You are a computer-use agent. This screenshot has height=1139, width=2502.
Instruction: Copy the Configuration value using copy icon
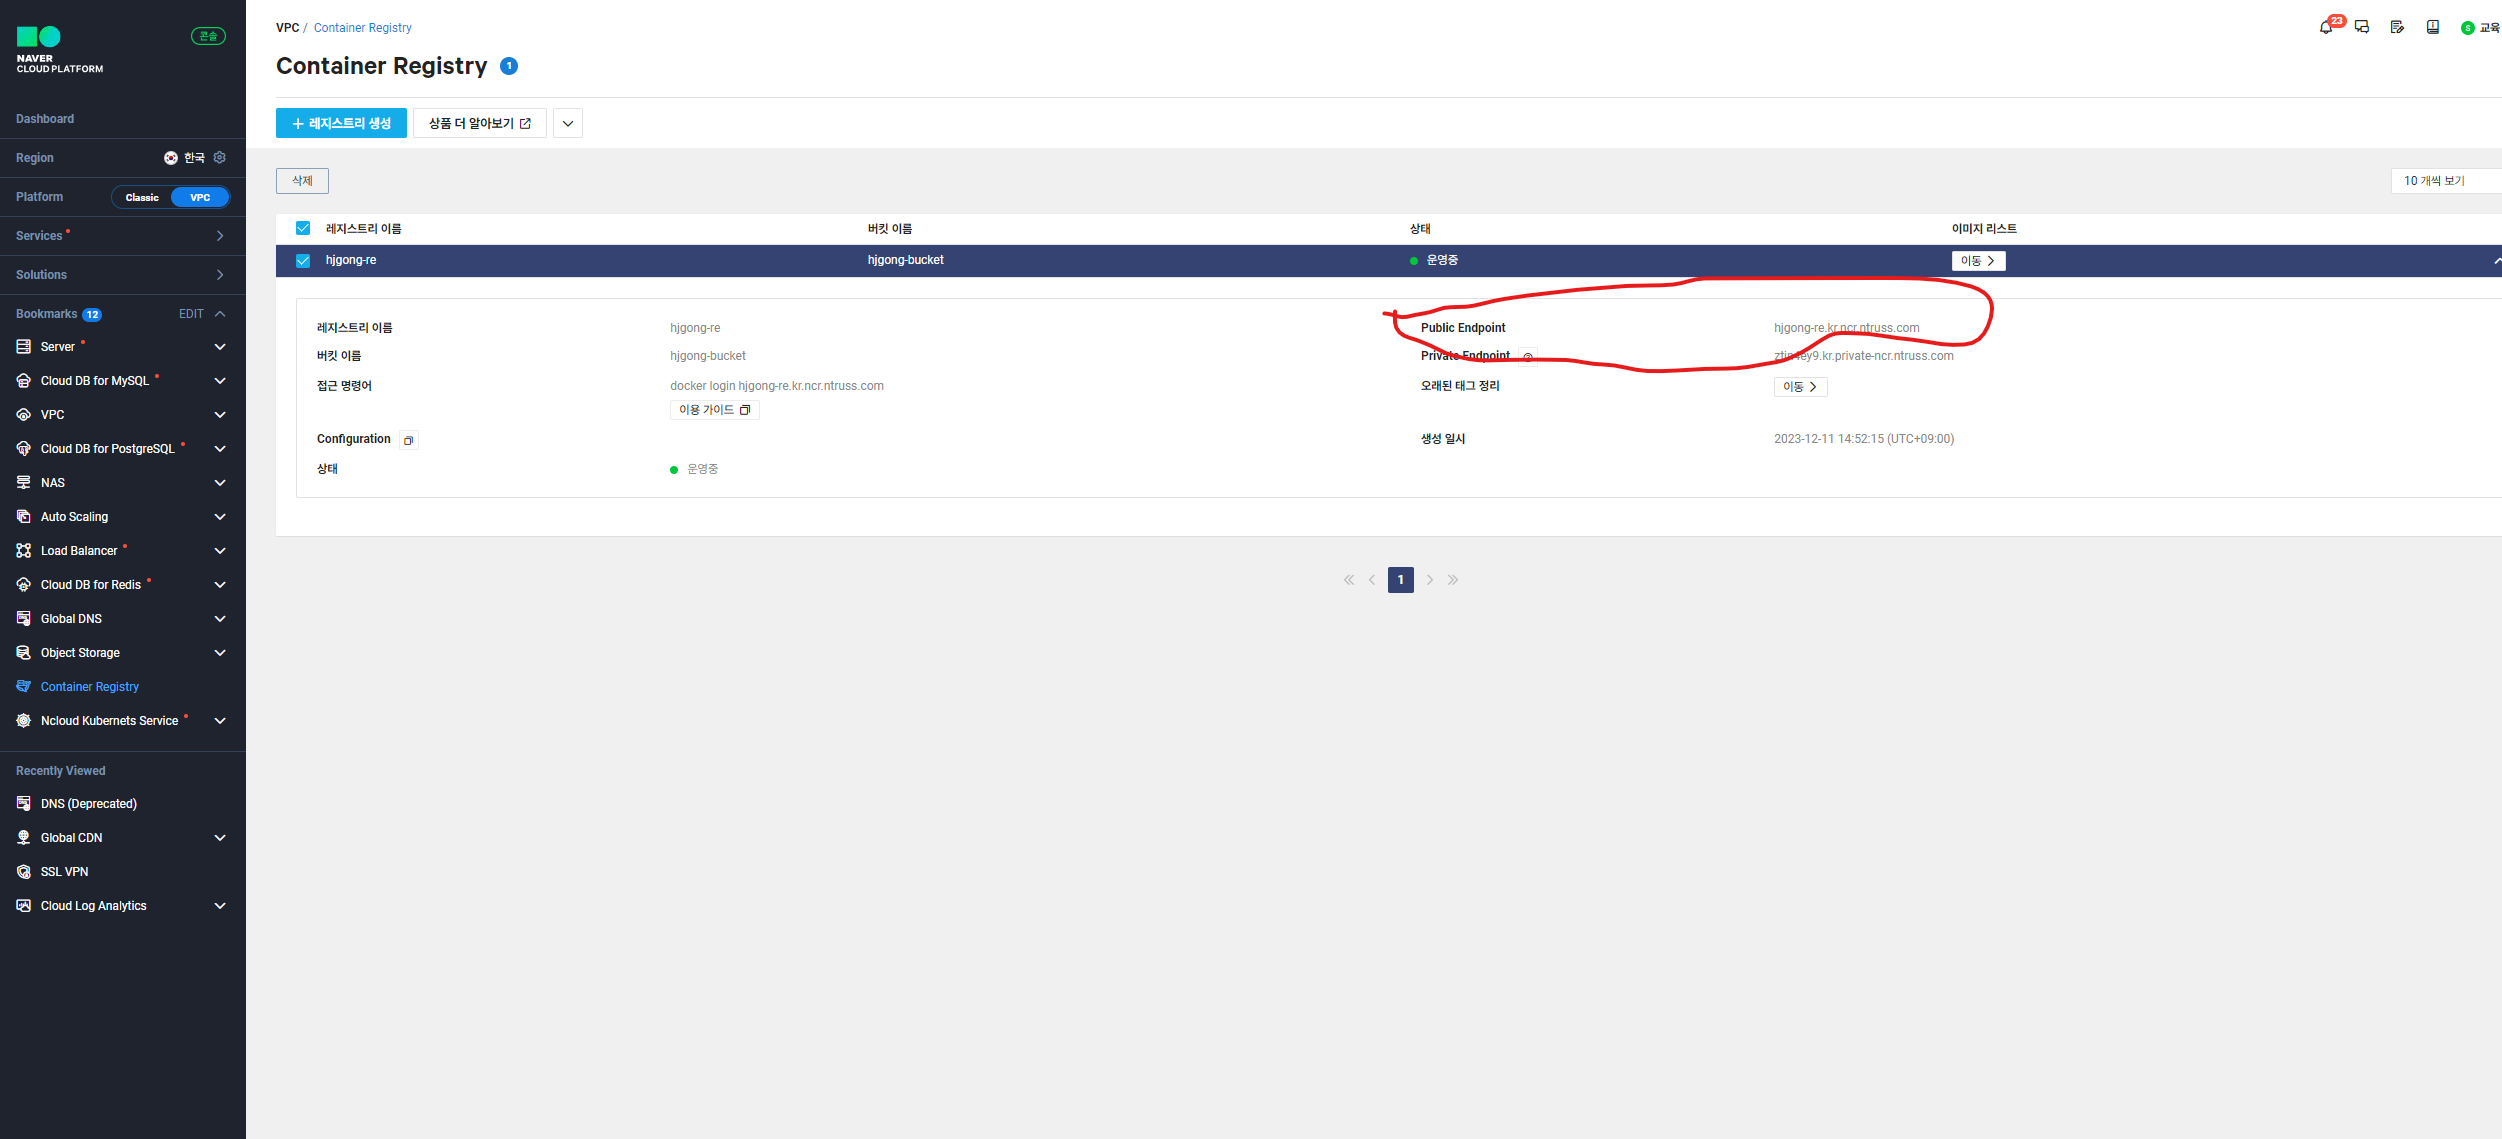pyautogui.click(x=408, y=440)
